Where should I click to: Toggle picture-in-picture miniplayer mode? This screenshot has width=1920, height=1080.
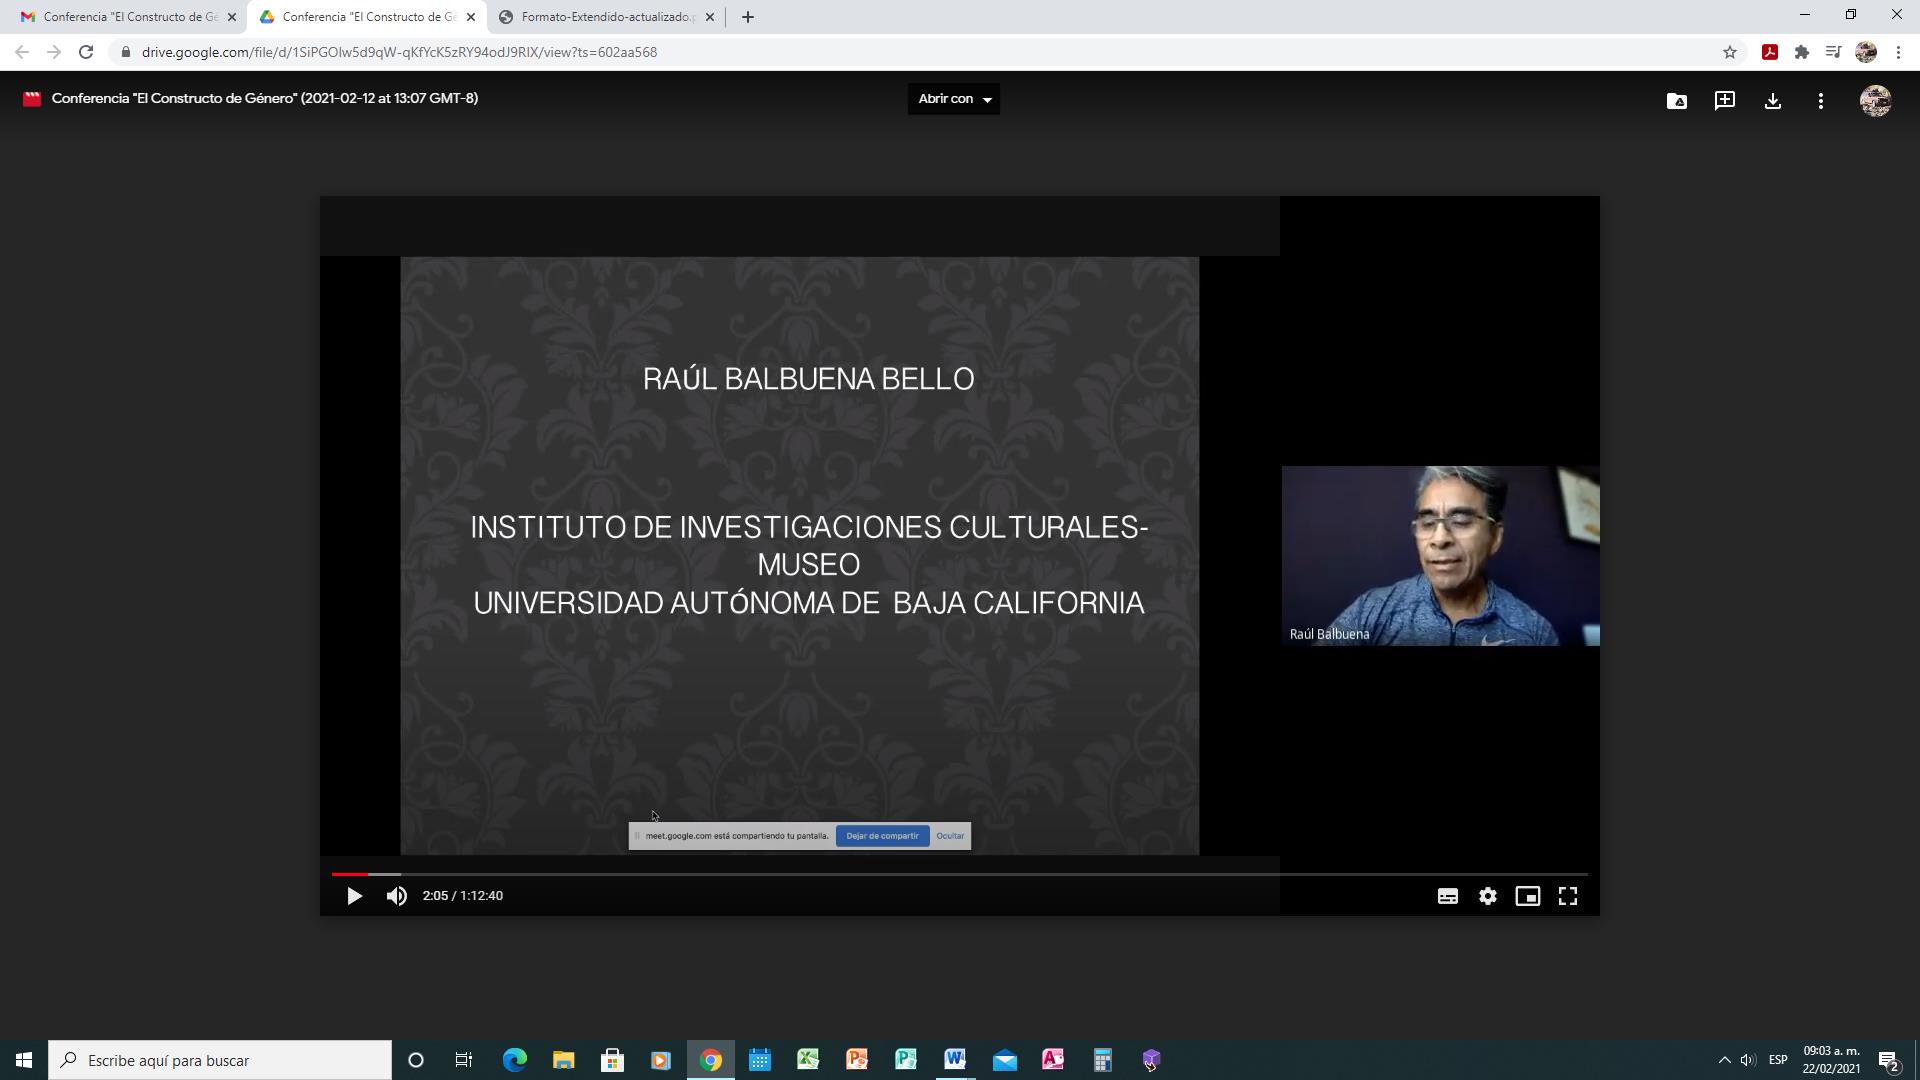pyautogui.click(x=1528, y=896)
